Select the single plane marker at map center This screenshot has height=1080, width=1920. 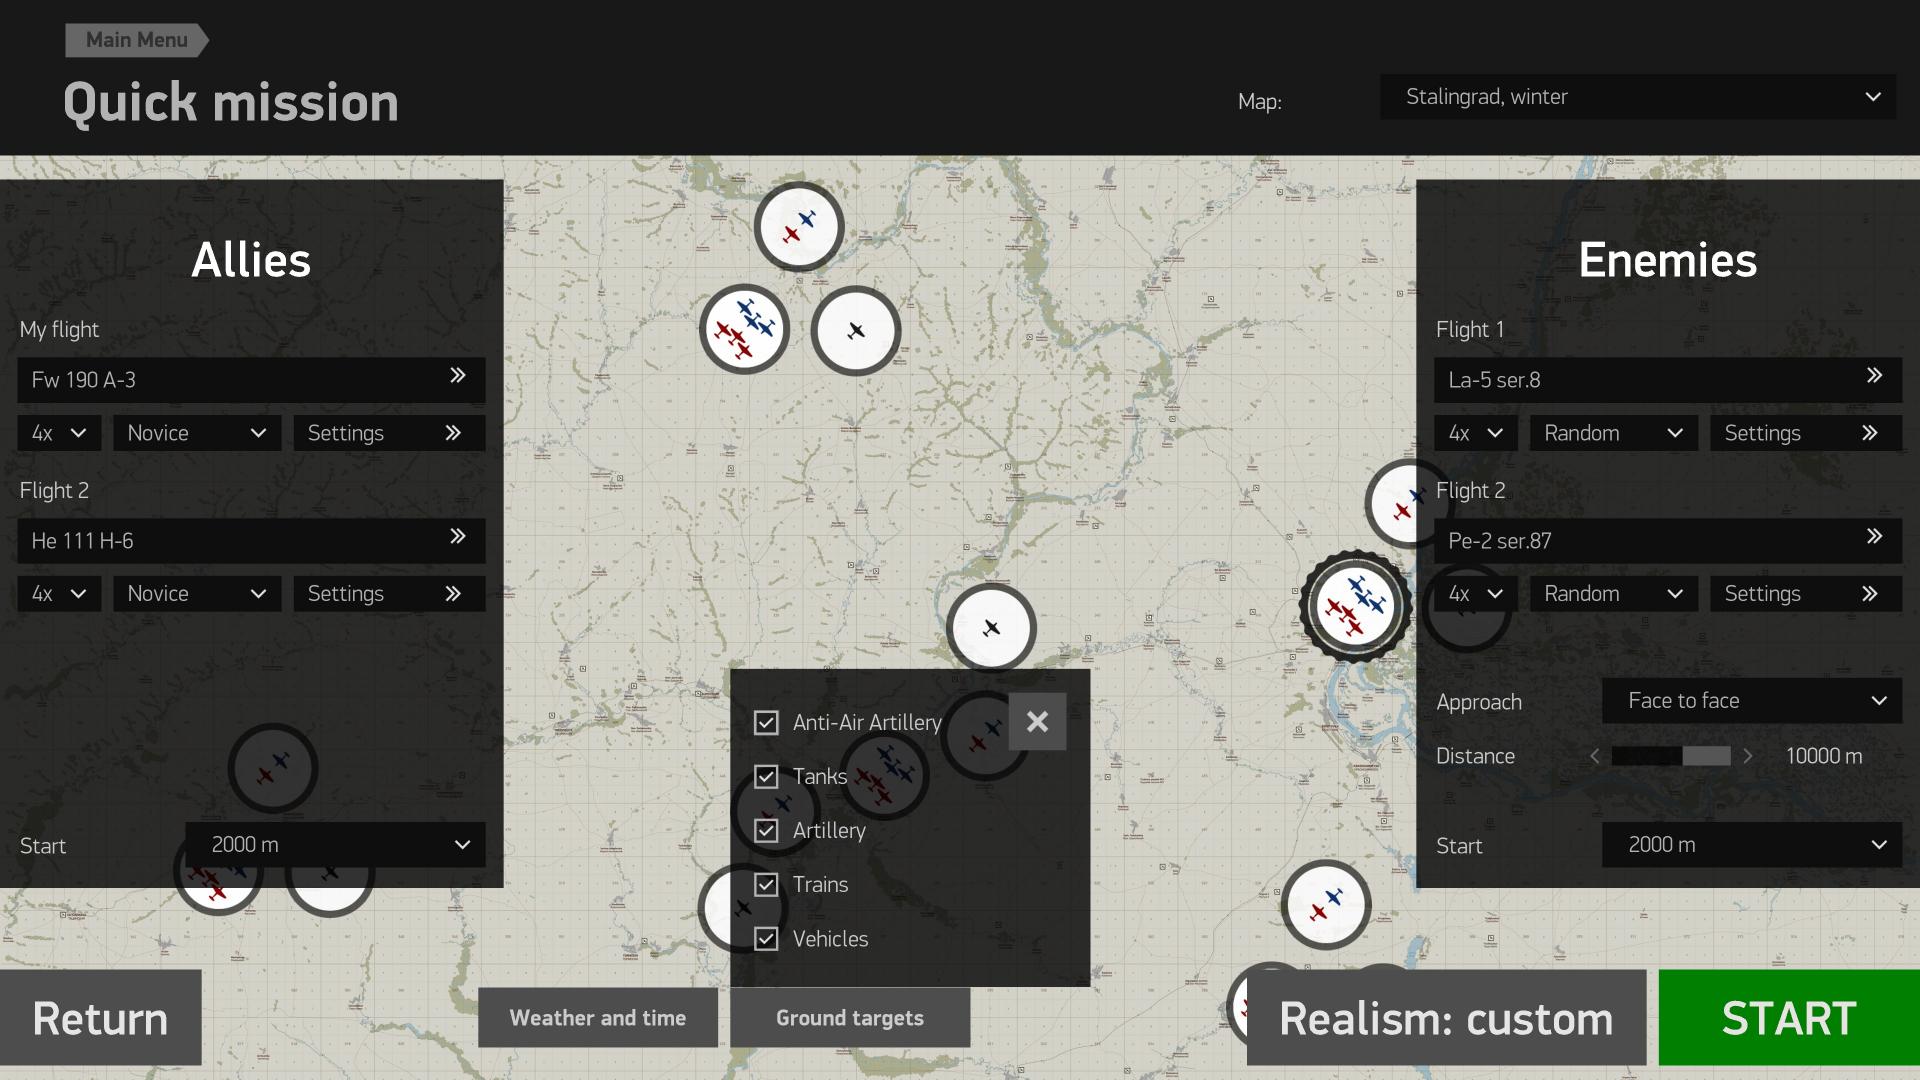point(991,628)
